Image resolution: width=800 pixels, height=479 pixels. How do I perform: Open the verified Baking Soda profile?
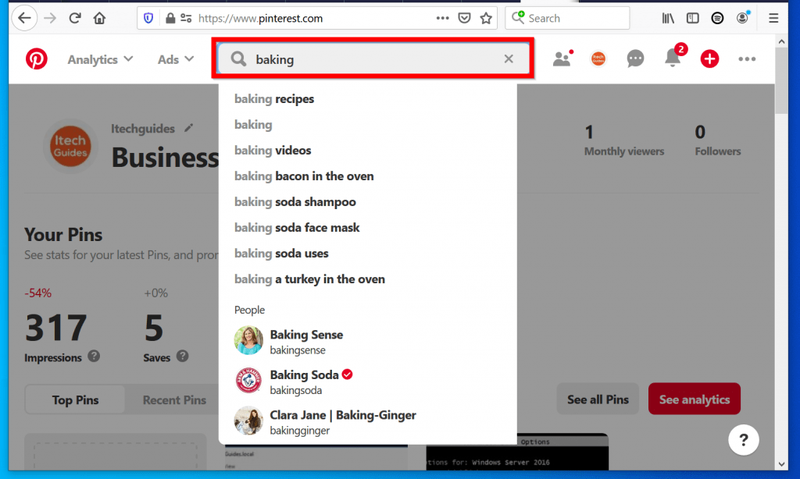(367, 381)
